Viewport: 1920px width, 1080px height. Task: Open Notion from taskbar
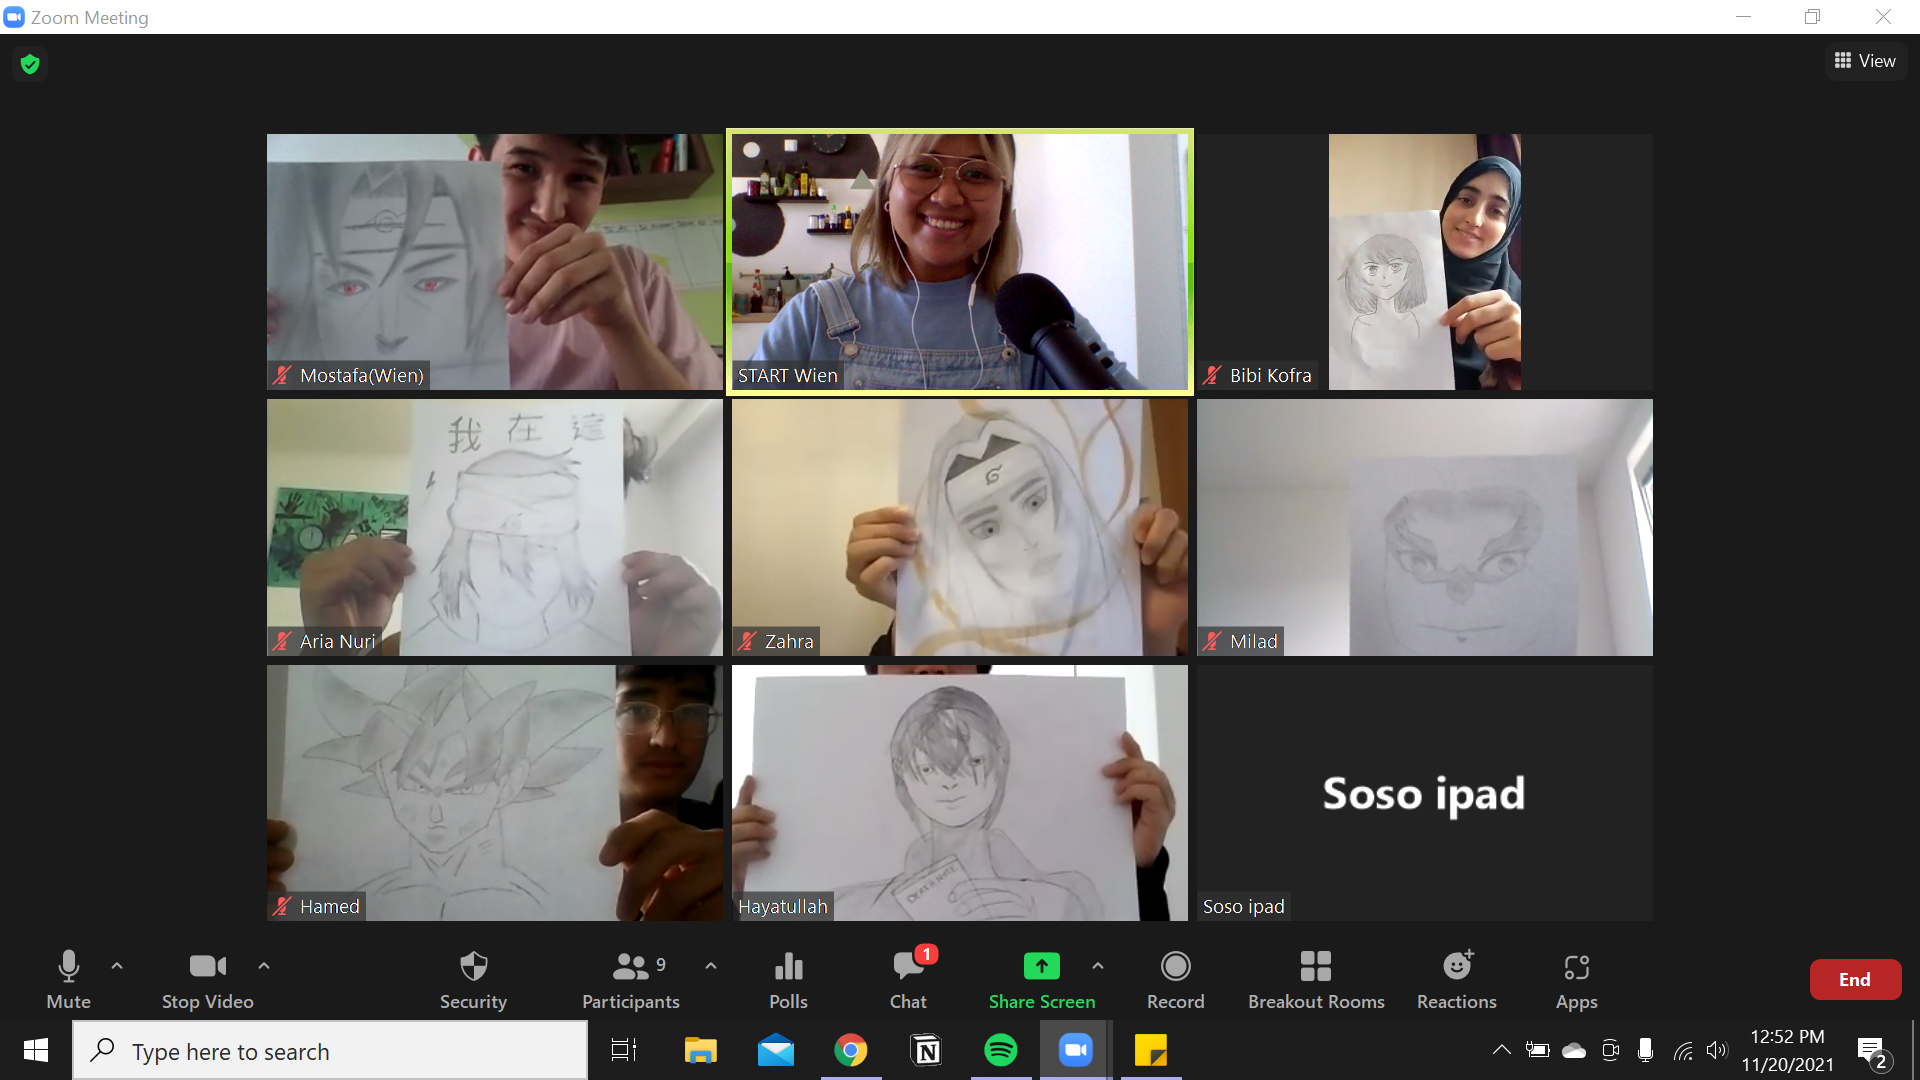[x=927, y=1051]
